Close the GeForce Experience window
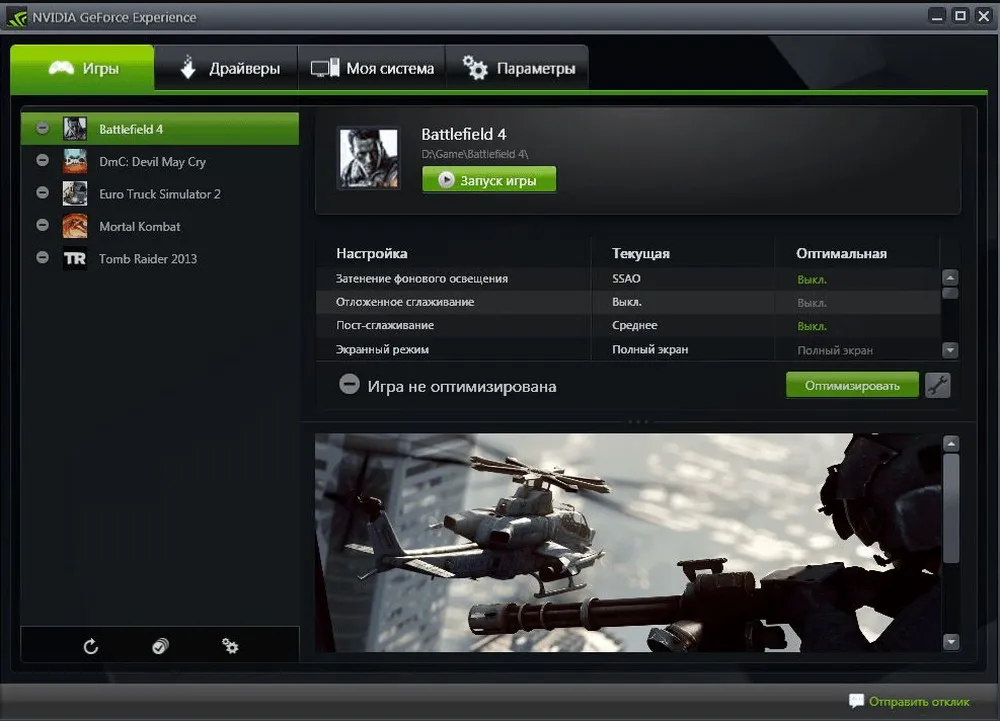Screen dimensions: 1000x721 point(984,16)
